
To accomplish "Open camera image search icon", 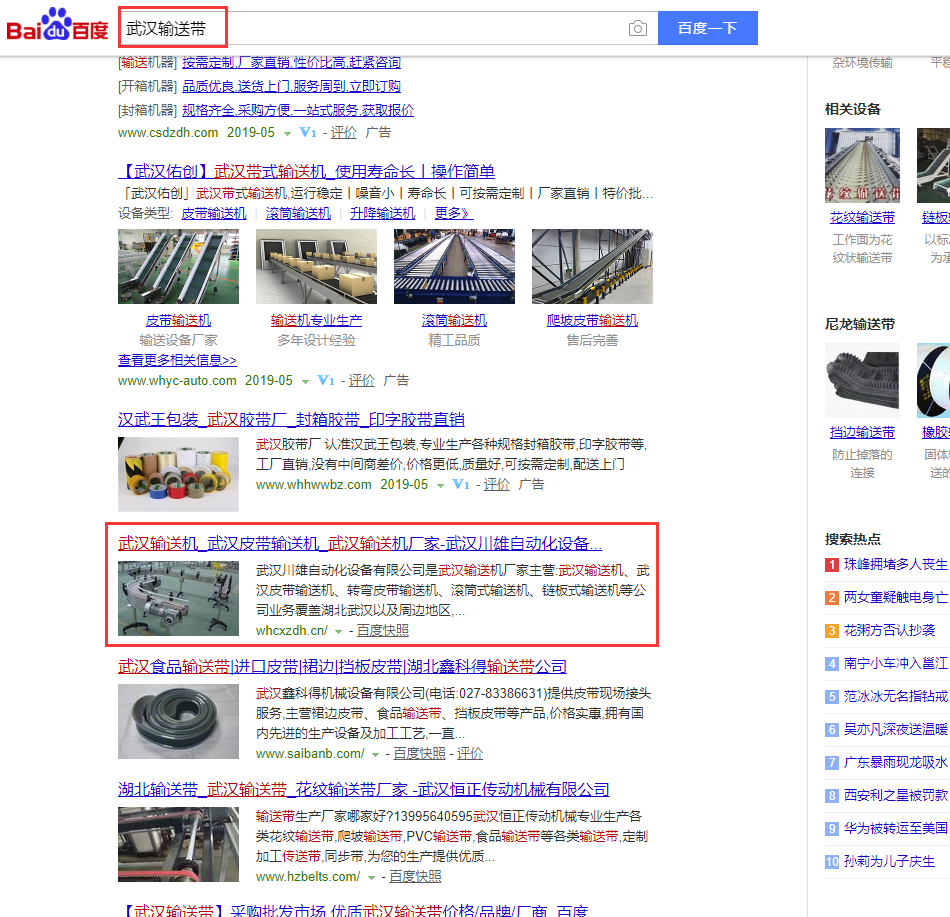I will [637, 28].
